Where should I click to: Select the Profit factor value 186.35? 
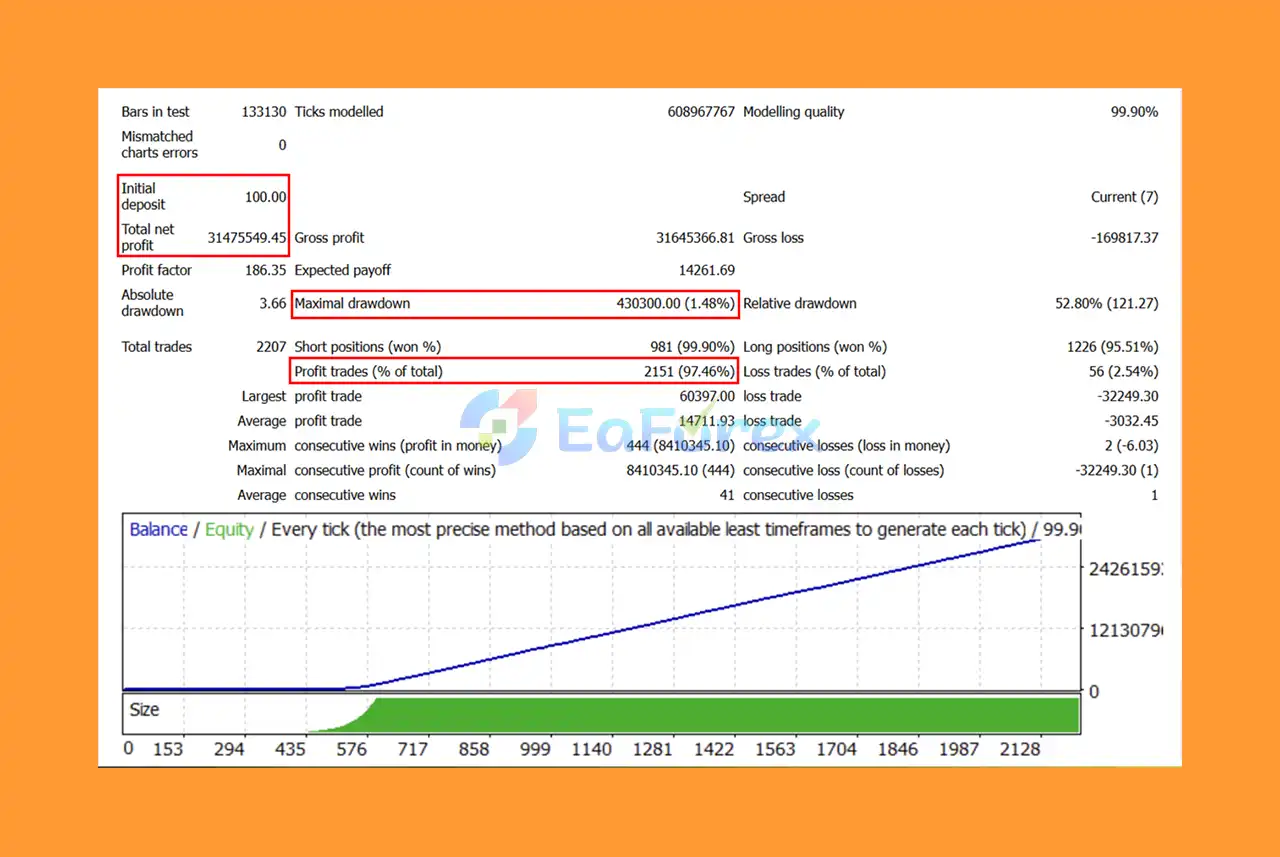tap(266, 270)
